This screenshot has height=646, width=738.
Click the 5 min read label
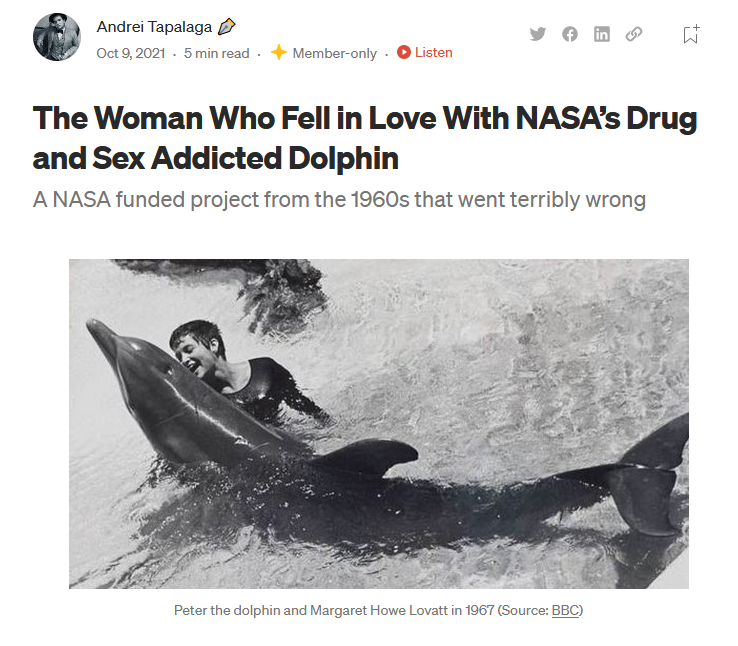pos(217,53)
